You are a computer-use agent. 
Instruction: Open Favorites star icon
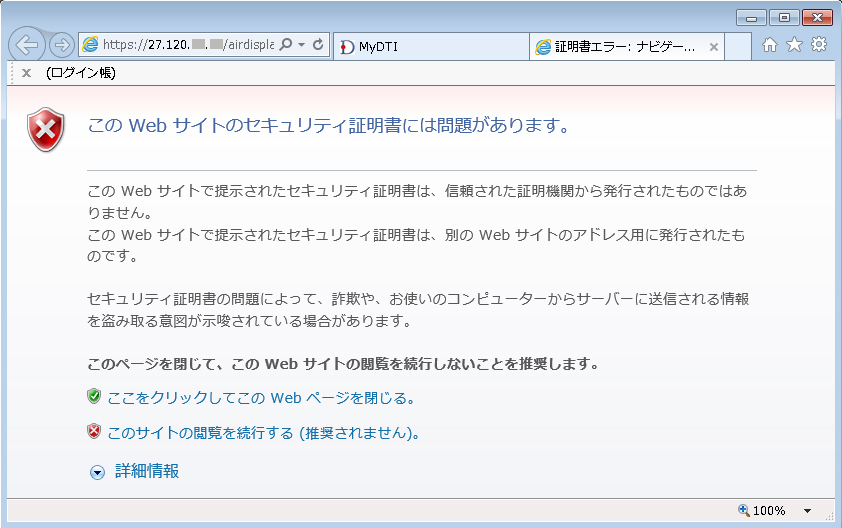794,45
